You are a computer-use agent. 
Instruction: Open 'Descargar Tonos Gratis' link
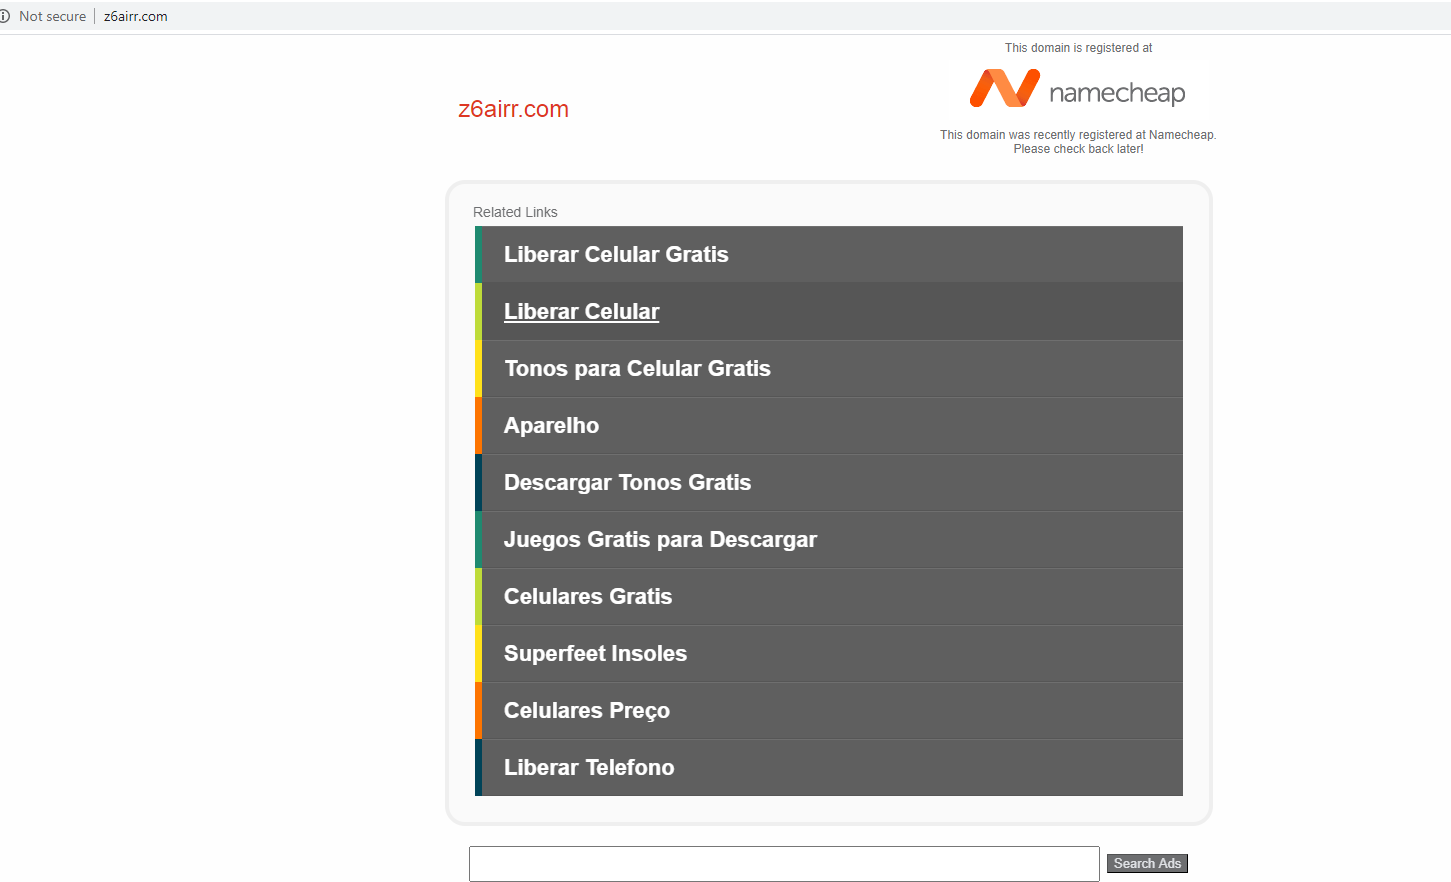(x=627, y=483)
